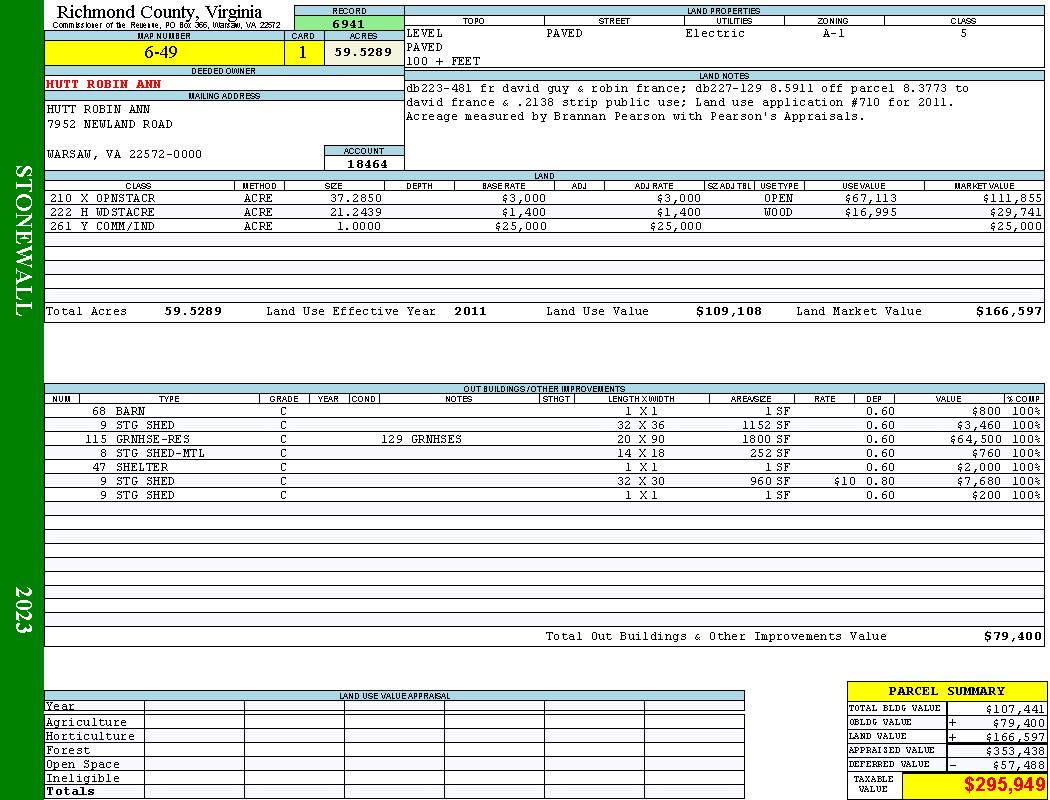Click the card number 1 cell
This screenshot has height=800, width=1050.
click(303, 52)
